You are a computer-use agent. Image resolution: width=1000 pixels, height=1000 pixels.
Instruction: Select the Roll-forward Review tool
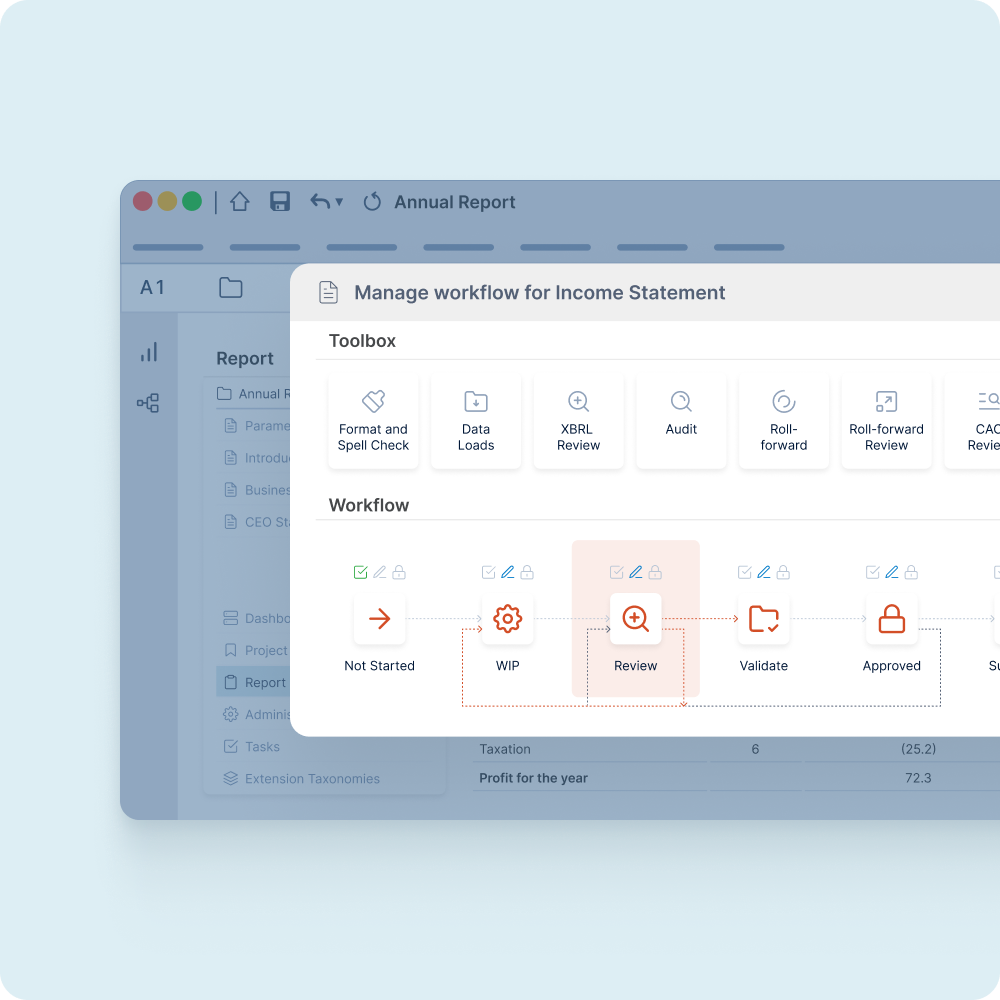point(886,420)
